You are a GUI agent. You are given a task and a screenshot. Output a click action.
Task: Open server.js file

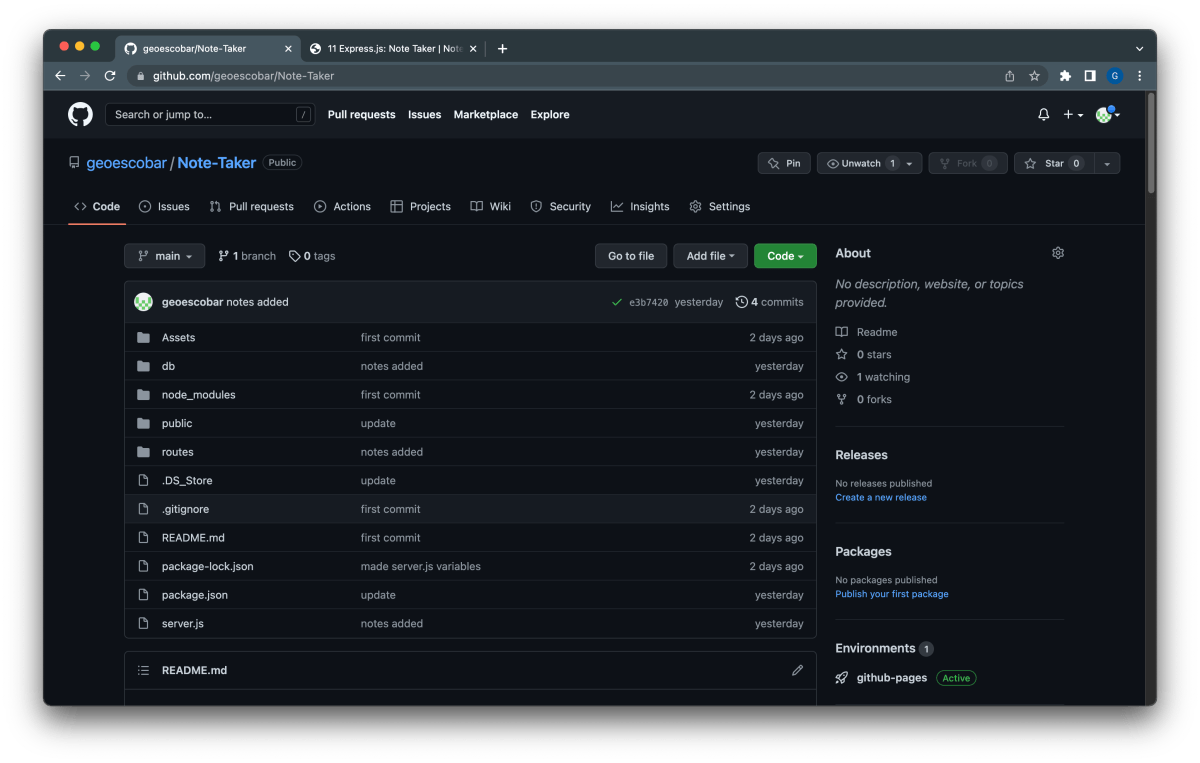(183, 624)
